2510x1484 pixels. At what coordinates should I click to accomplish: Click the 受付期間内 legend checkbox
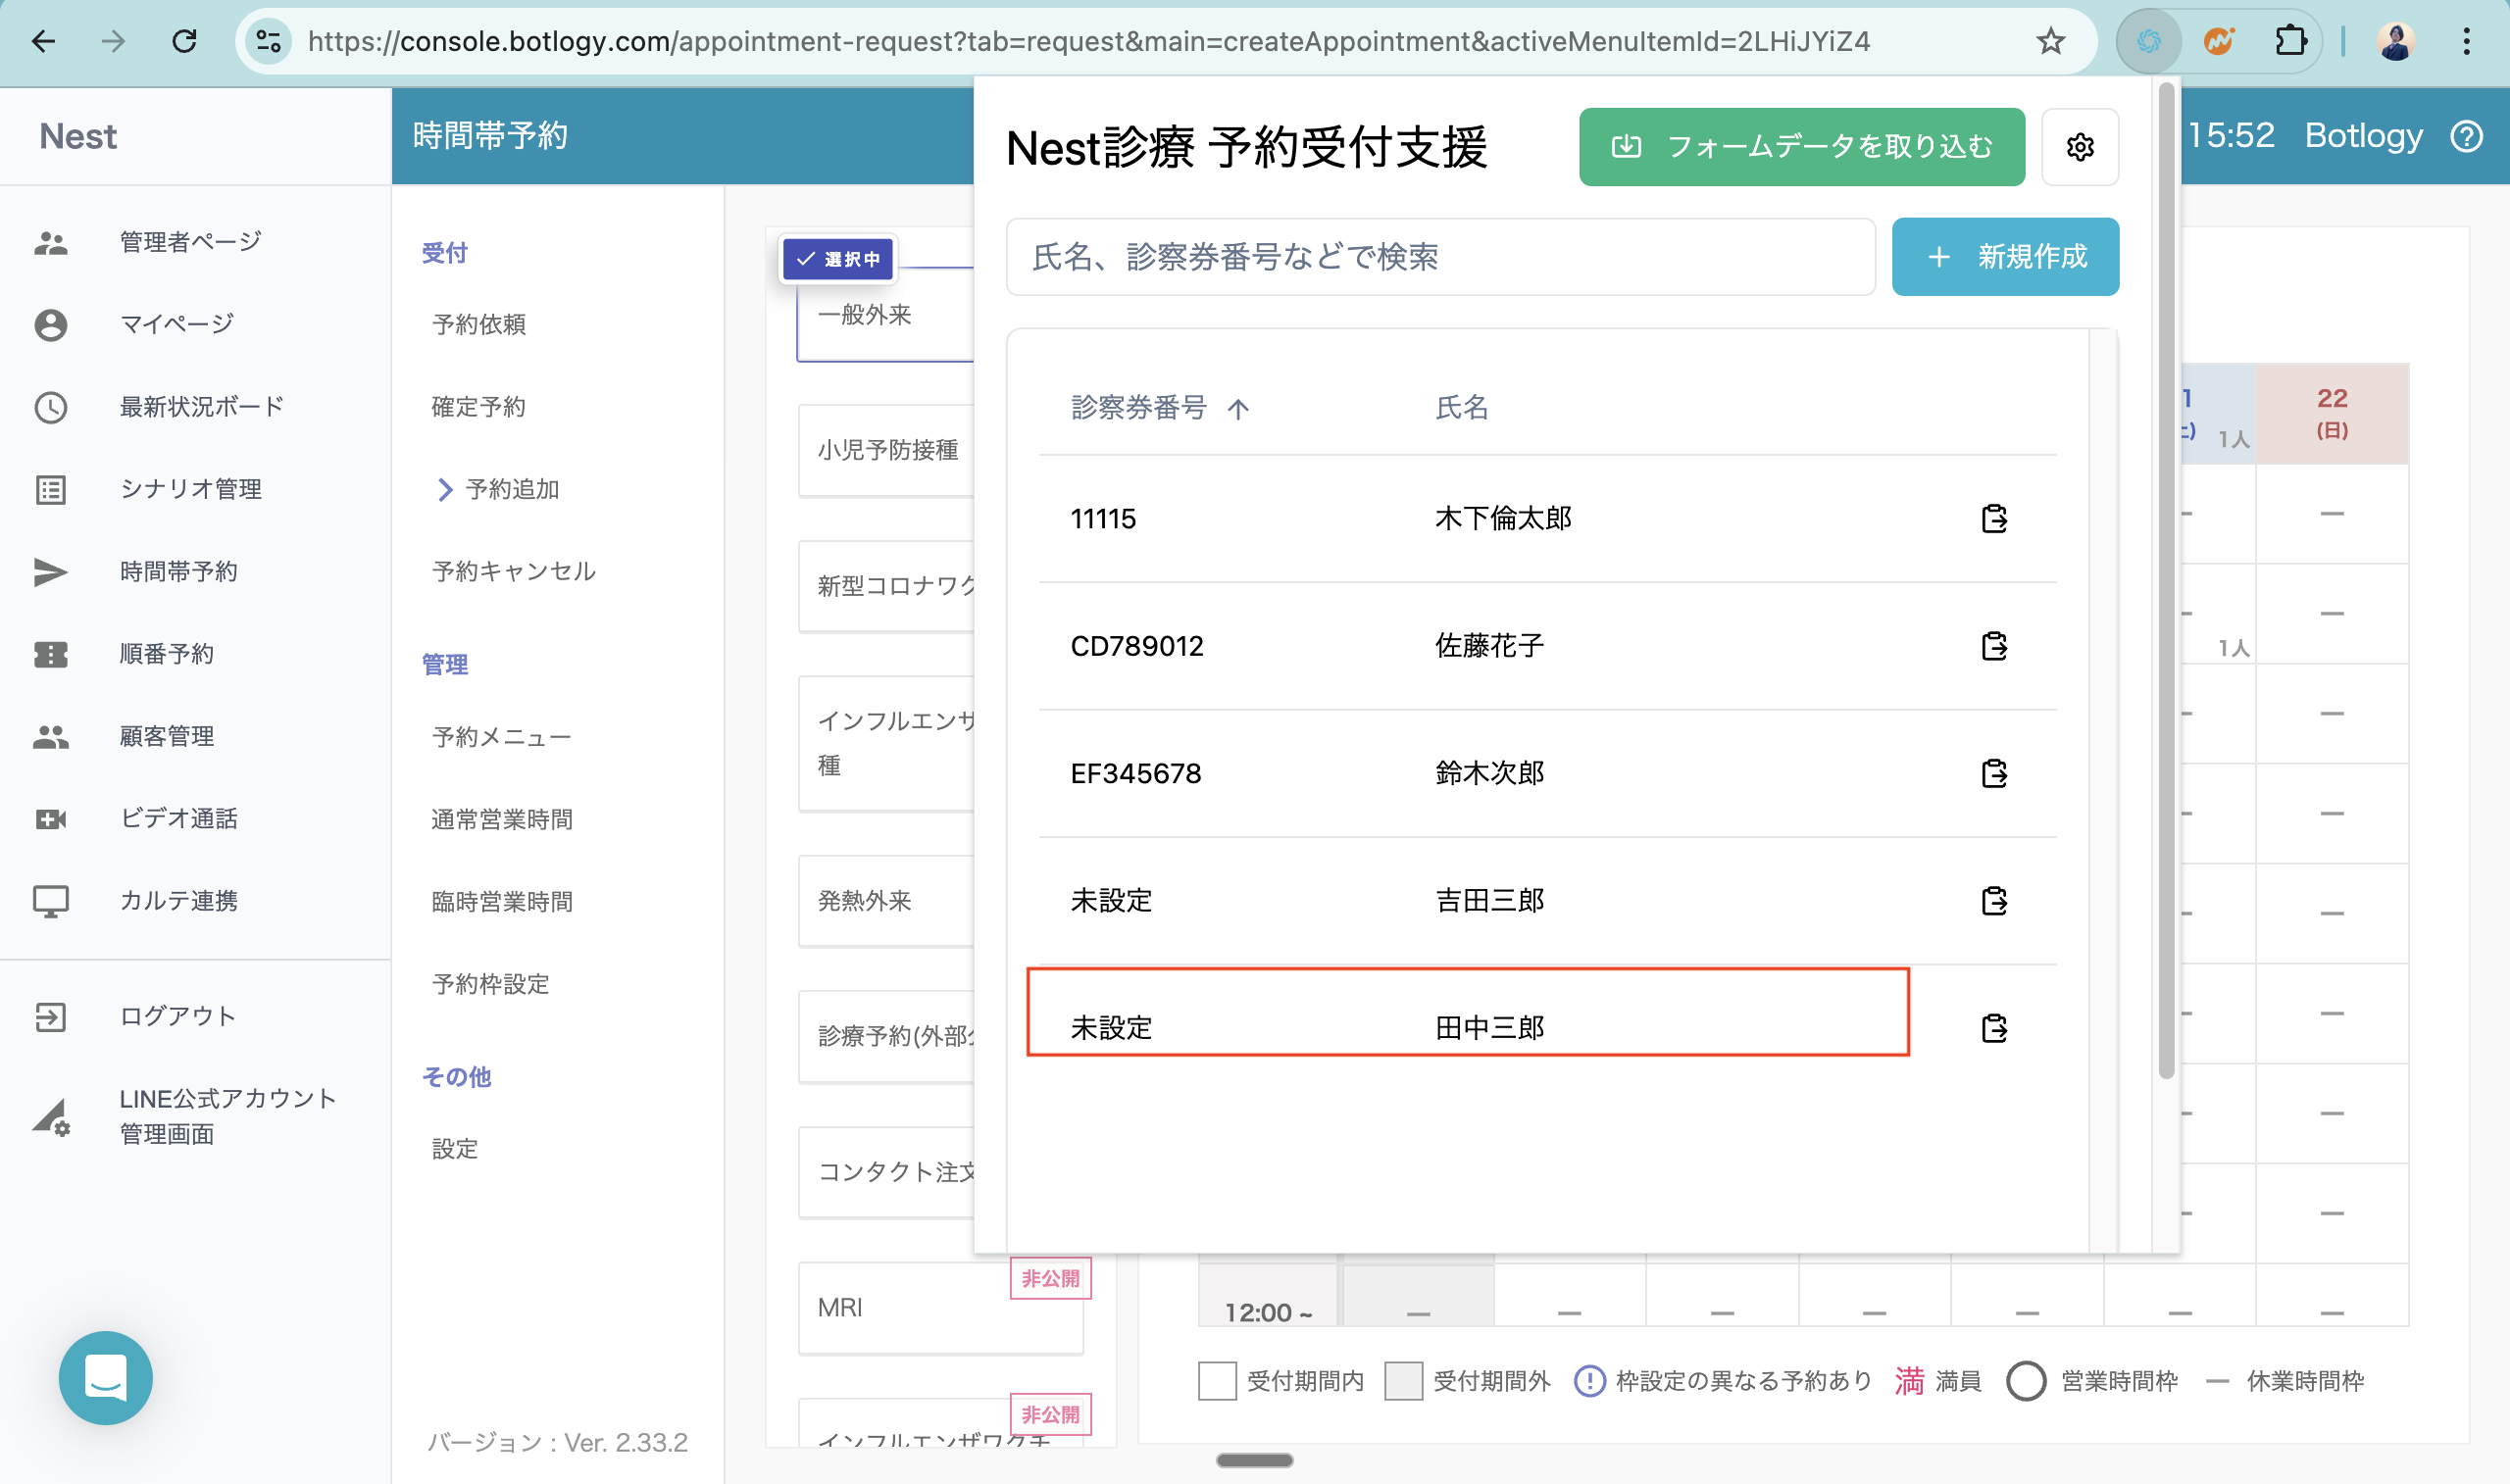coord(1216,1381)
